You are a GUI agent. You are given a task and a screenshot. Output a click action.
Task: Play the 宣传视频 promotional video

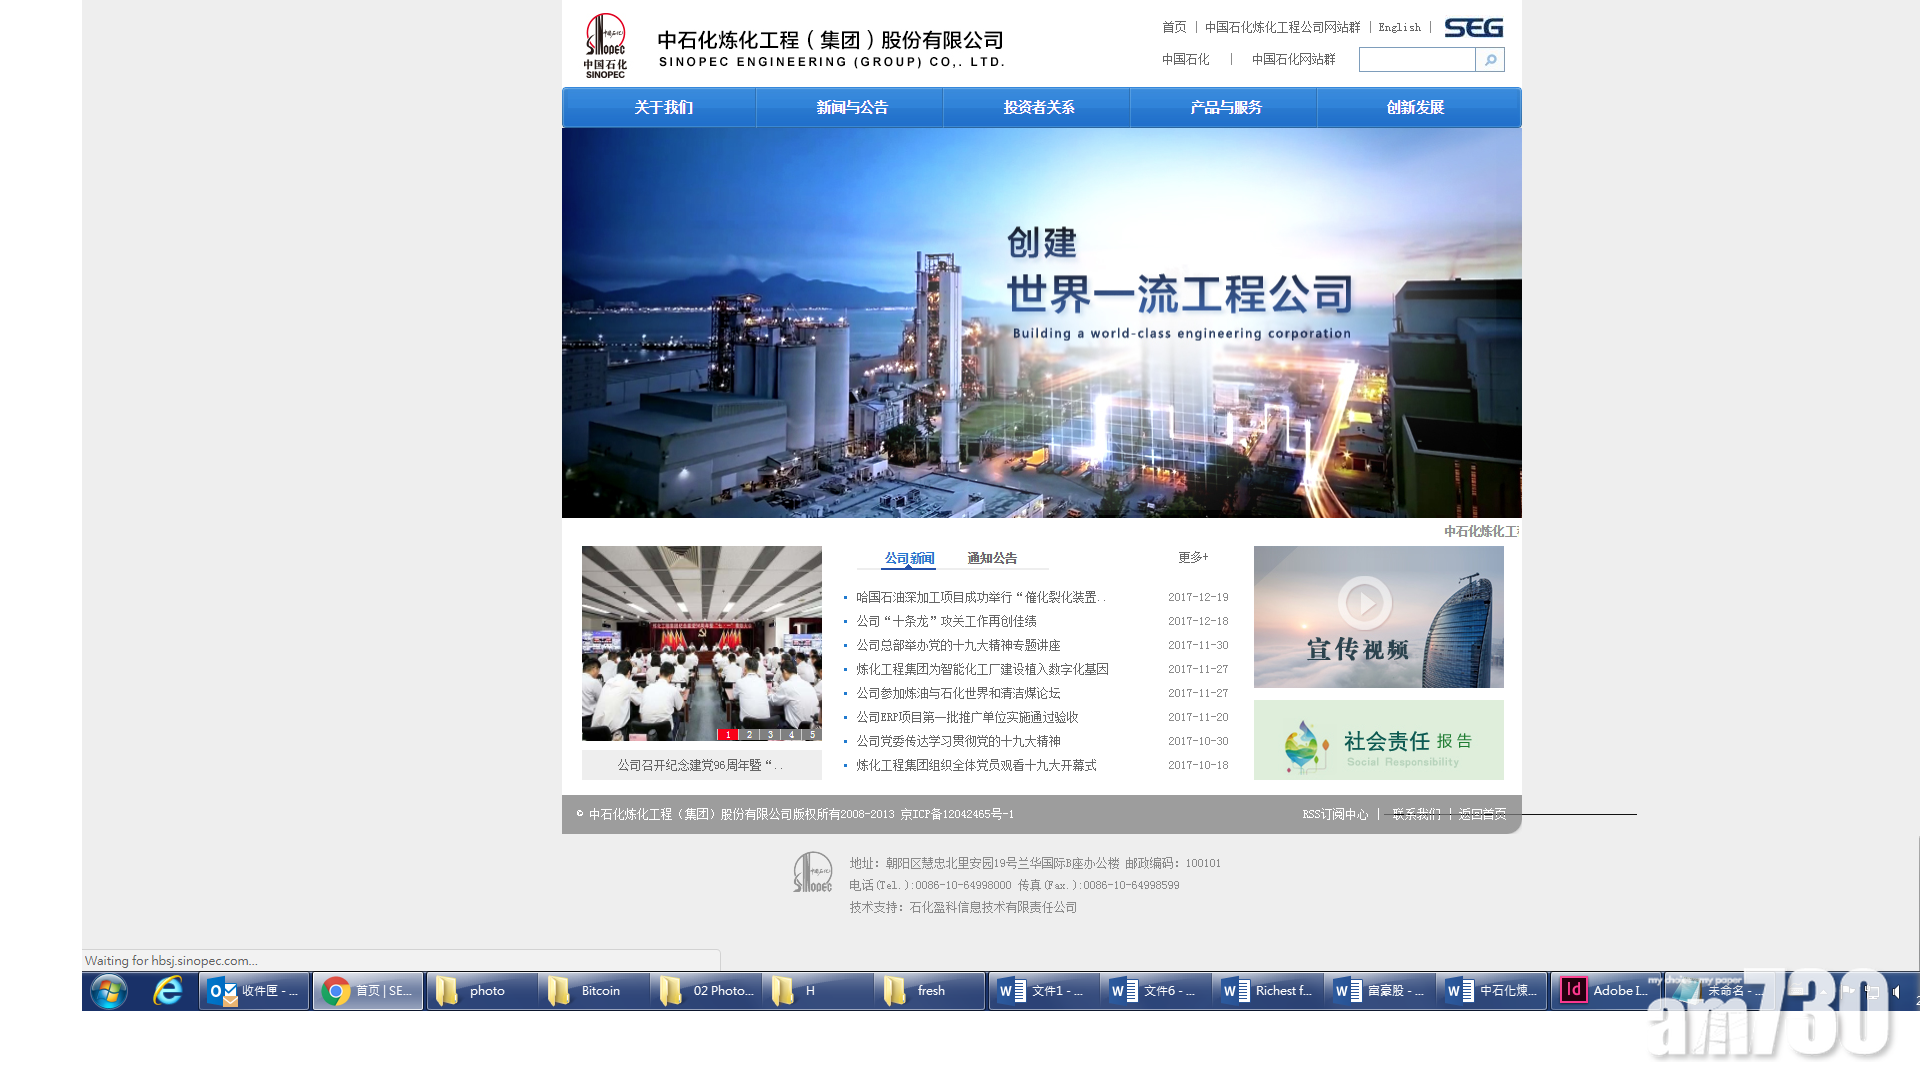pos(1363,603)
